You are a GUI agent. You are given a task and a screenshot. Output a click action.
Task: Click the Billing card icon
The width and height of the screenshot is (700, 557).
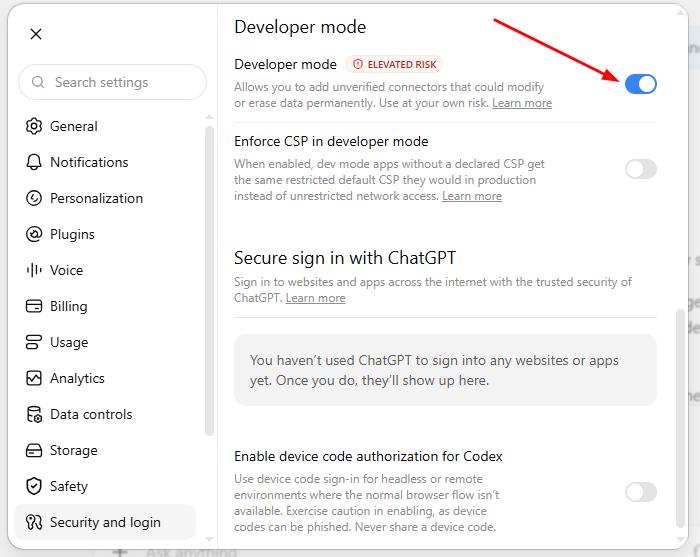(34, 306)
